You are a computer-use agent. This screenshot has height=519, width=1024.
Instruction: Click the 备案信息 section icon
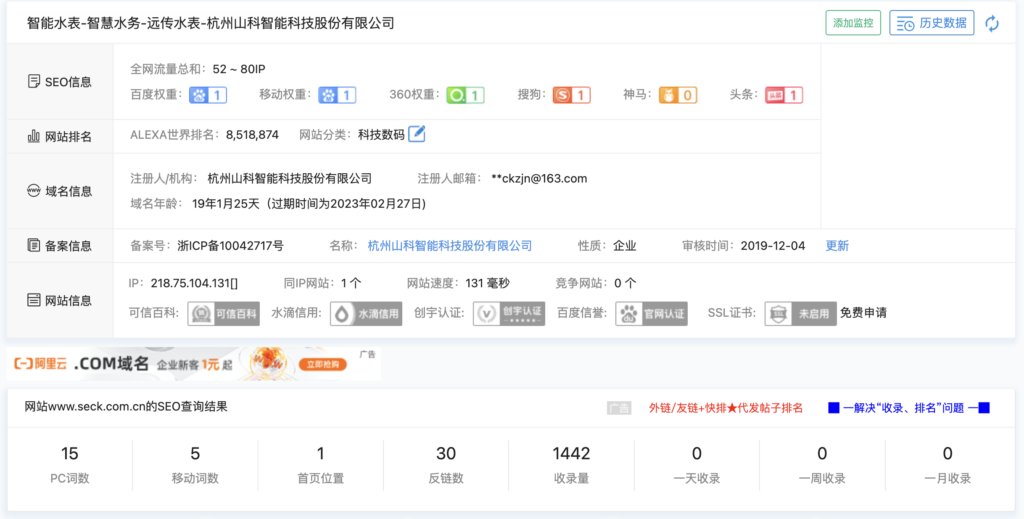pyautogui.click(x=34, y=245)
